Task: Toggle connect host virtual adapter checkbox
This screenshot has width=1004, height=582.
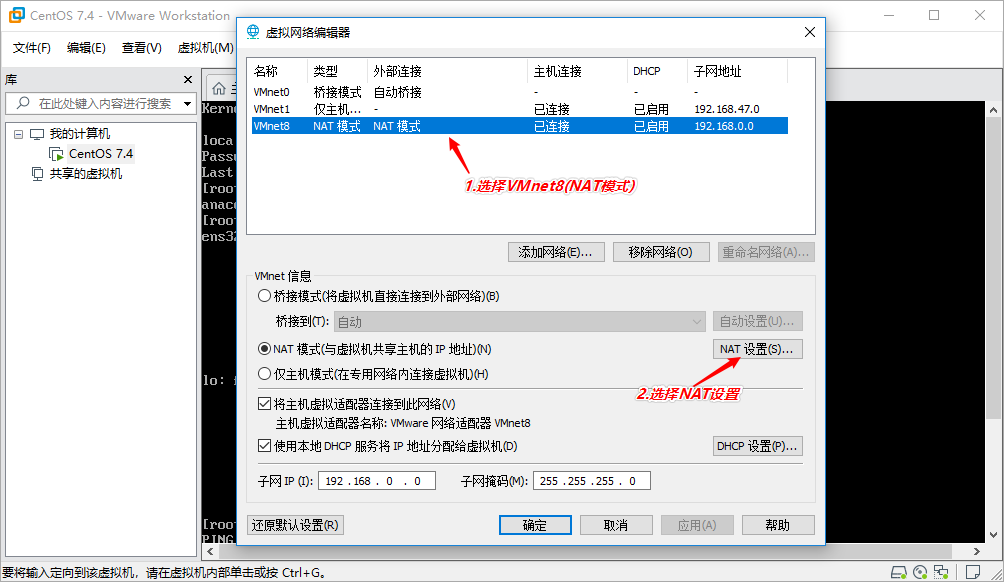Action: (x=264, y=404)
